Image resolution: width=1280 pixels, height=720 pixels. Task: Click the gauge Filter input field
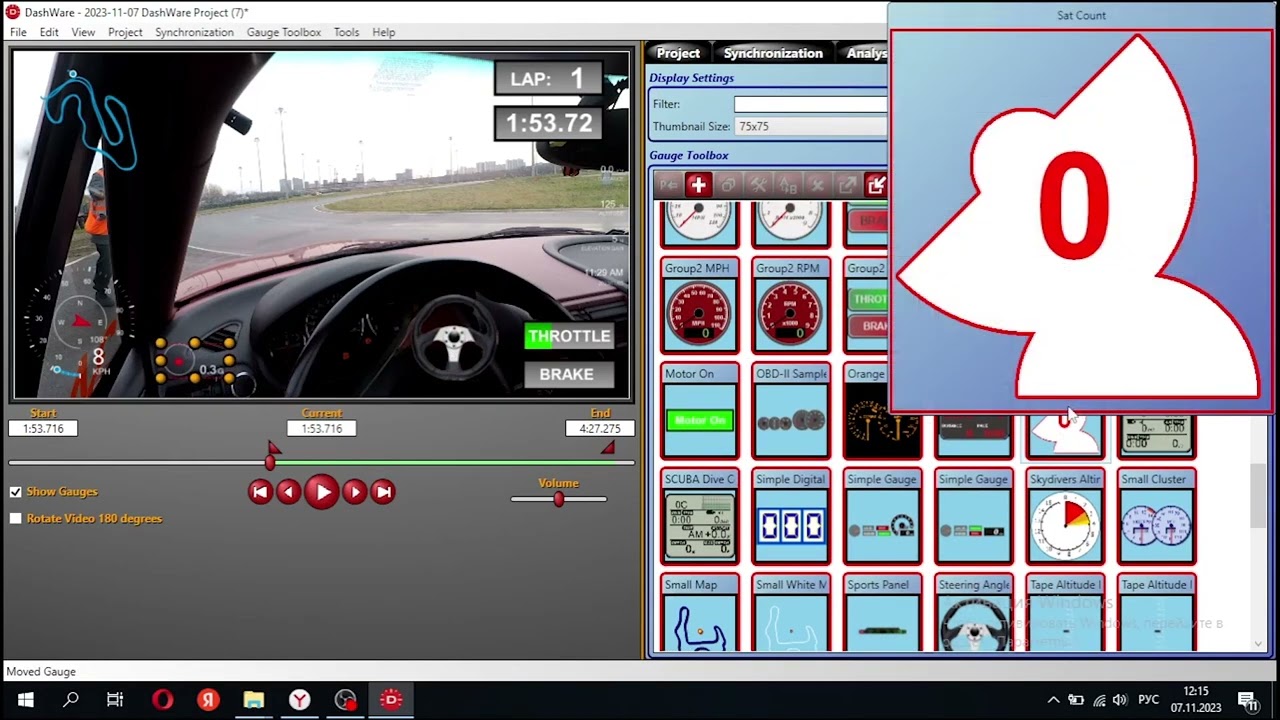tap(811, 104)
